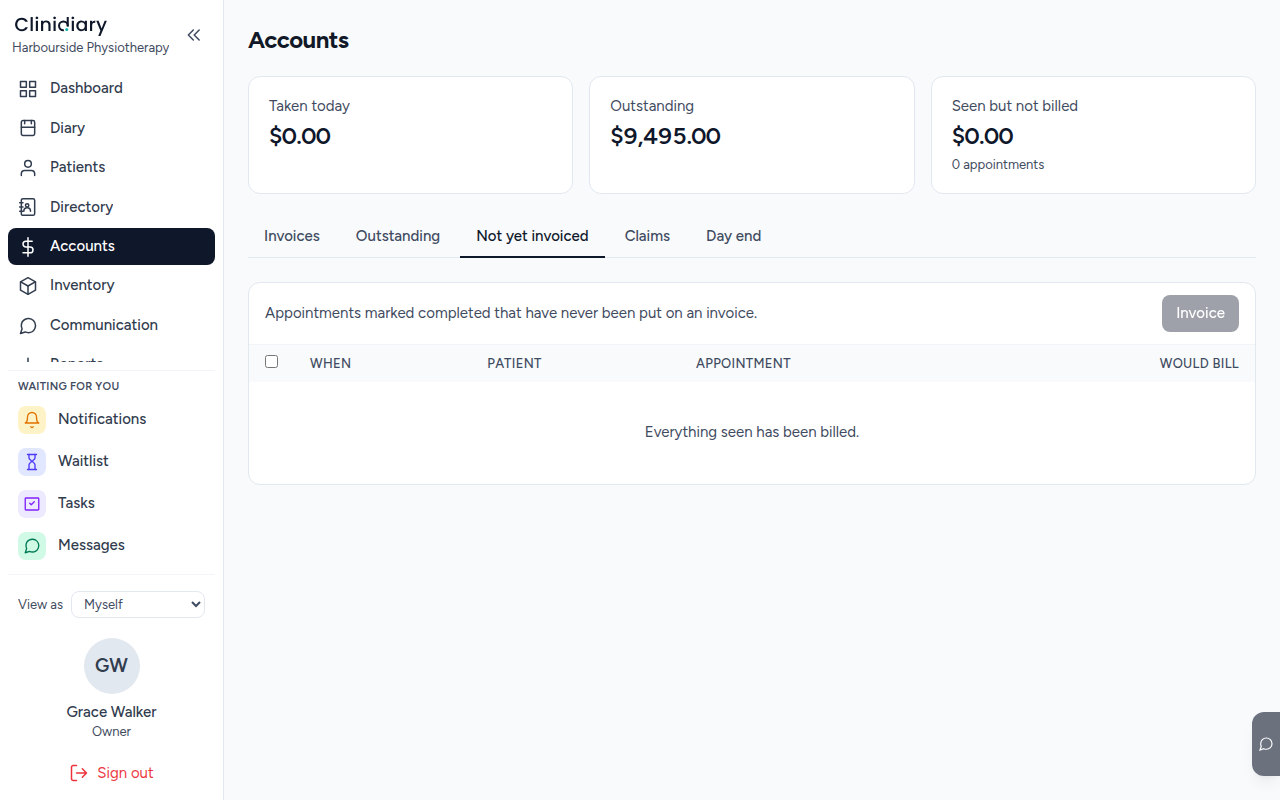This screenshot has width=1280, height=800.
Task: Switch to the Invoices tab
Action: tap(292, 236)
